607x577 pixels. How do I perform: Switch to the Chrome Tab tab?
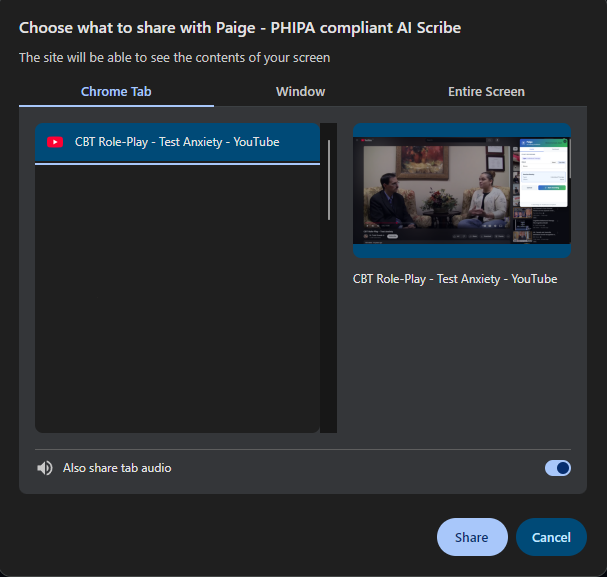click(116, 91)
